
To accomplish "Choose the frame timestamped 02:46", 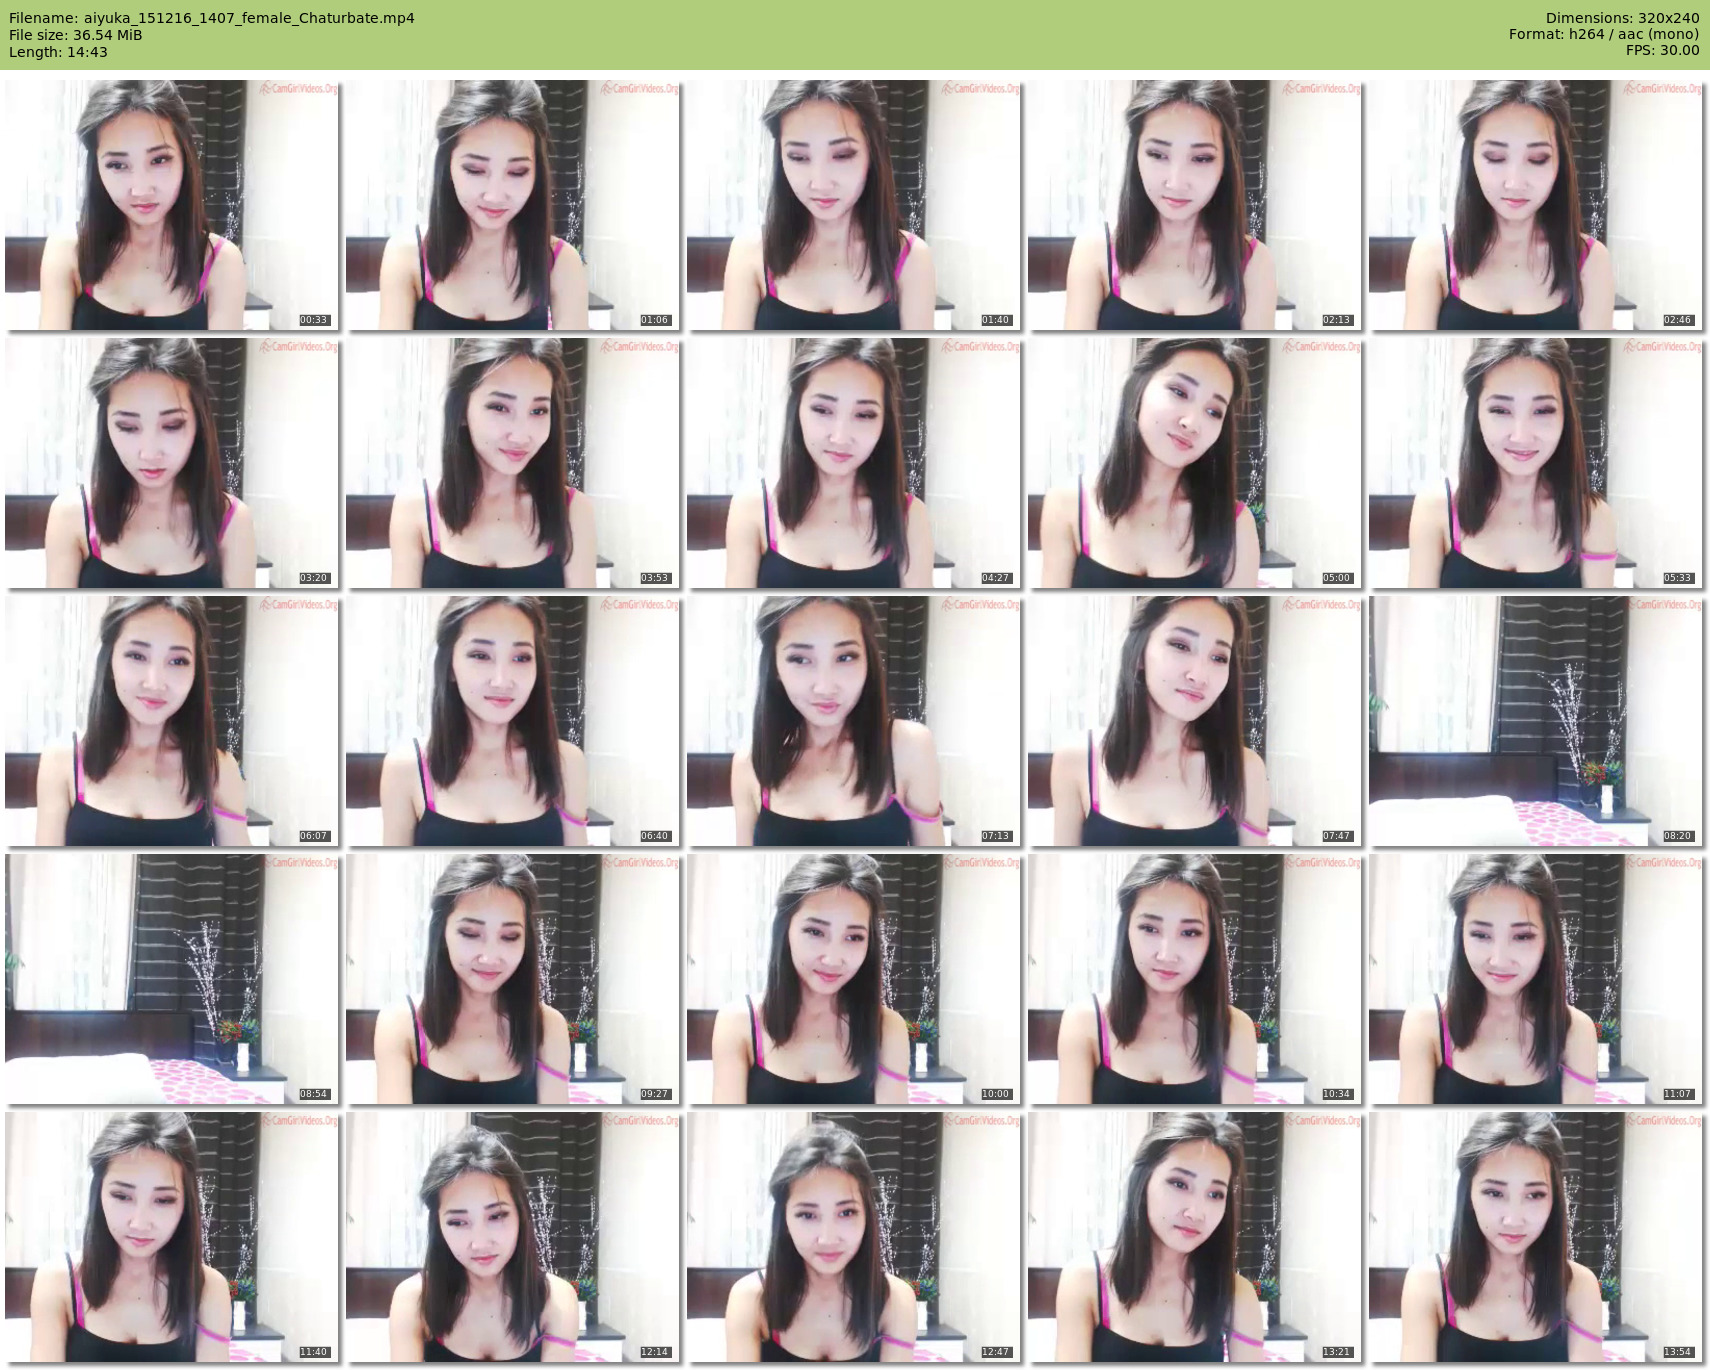I will (x=1535, y=205).
